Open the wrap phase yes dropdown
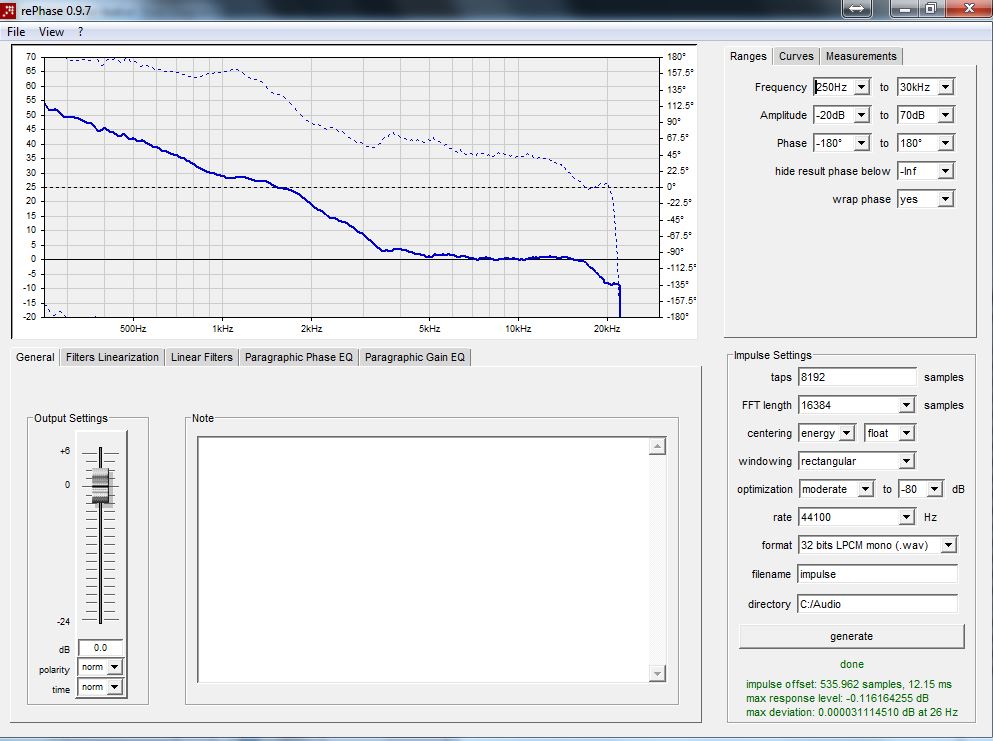The image size is (993, 741). click(x=945, y=199)
